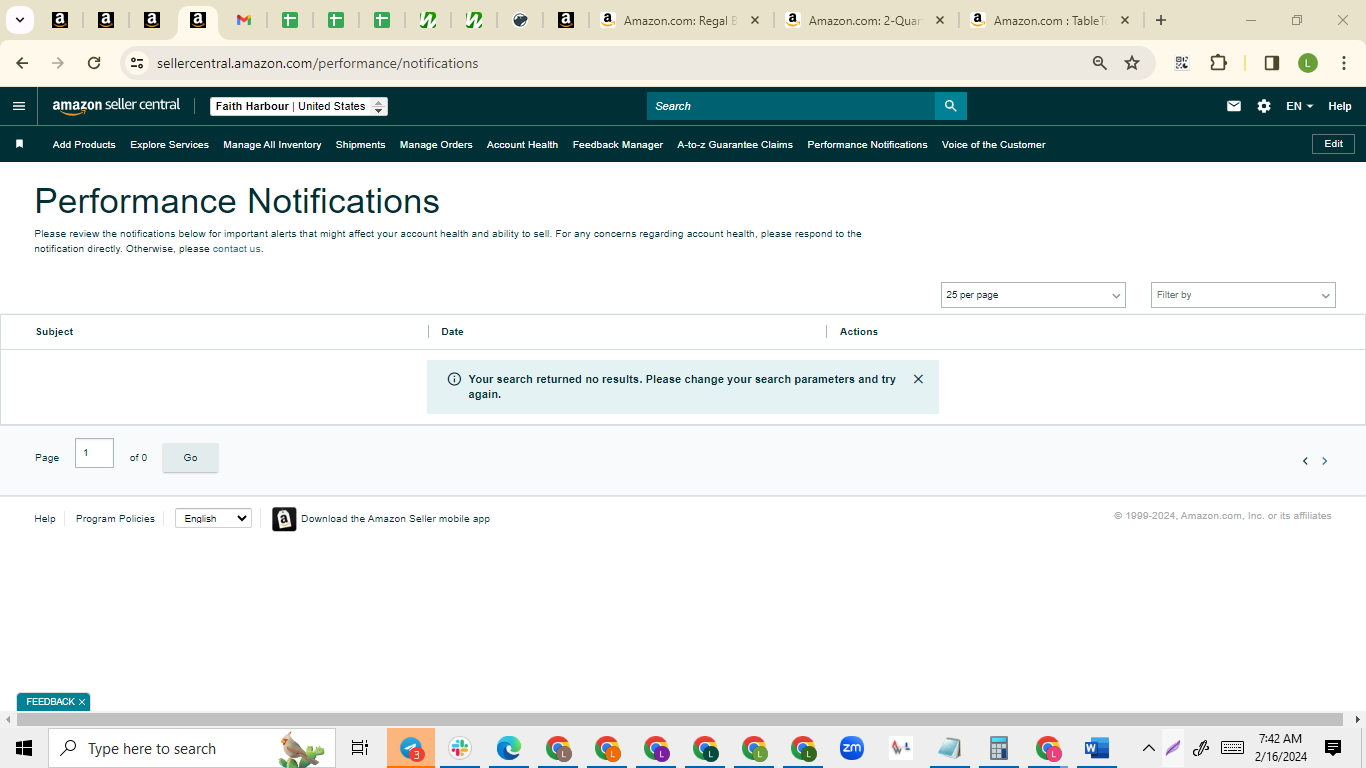Open Zoom from the taskbar

pos(852,748)
